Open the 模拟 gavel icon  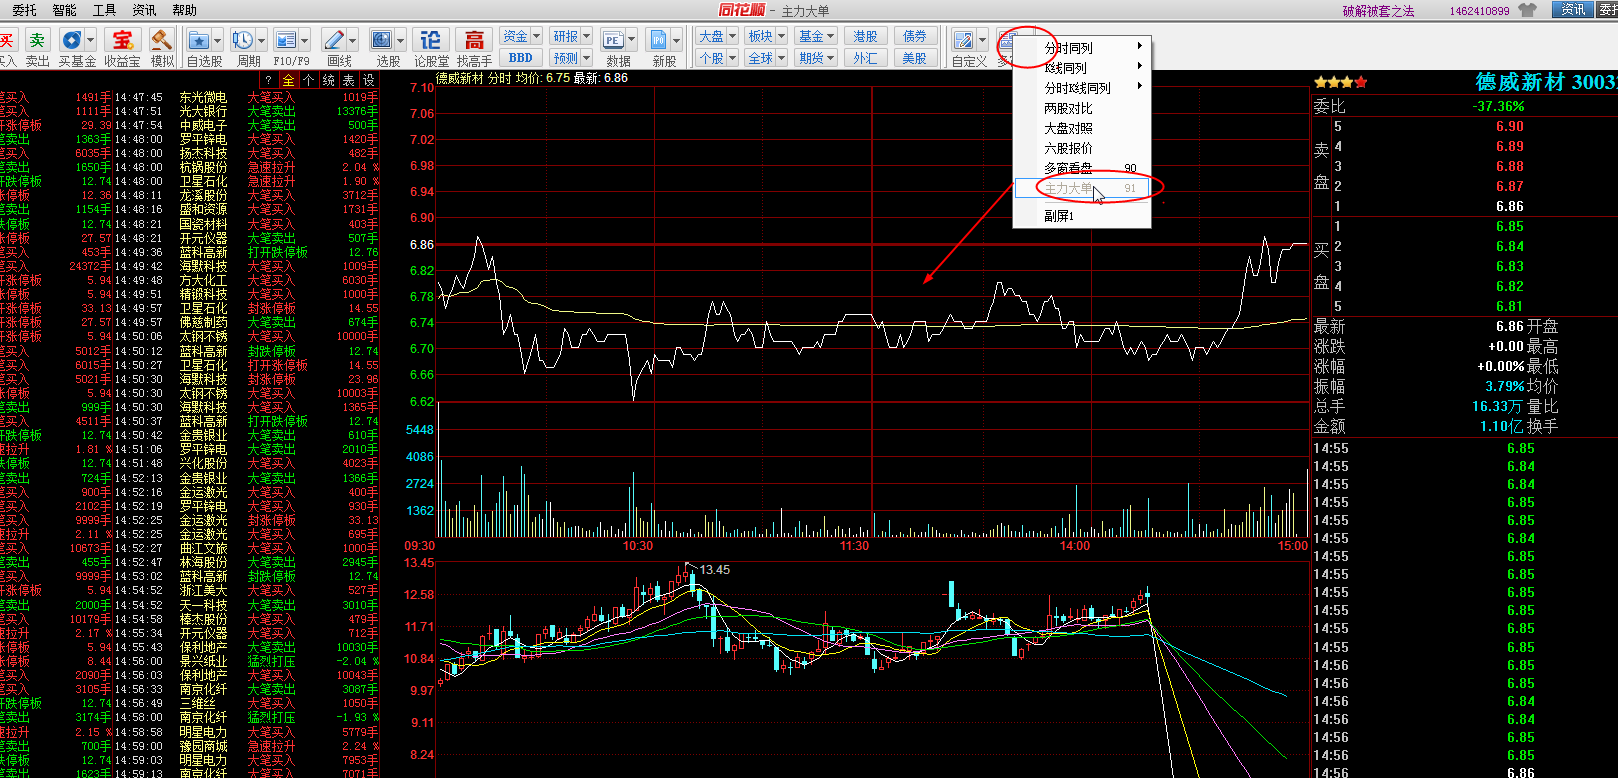pyautogui.click(x=162, y=40)
